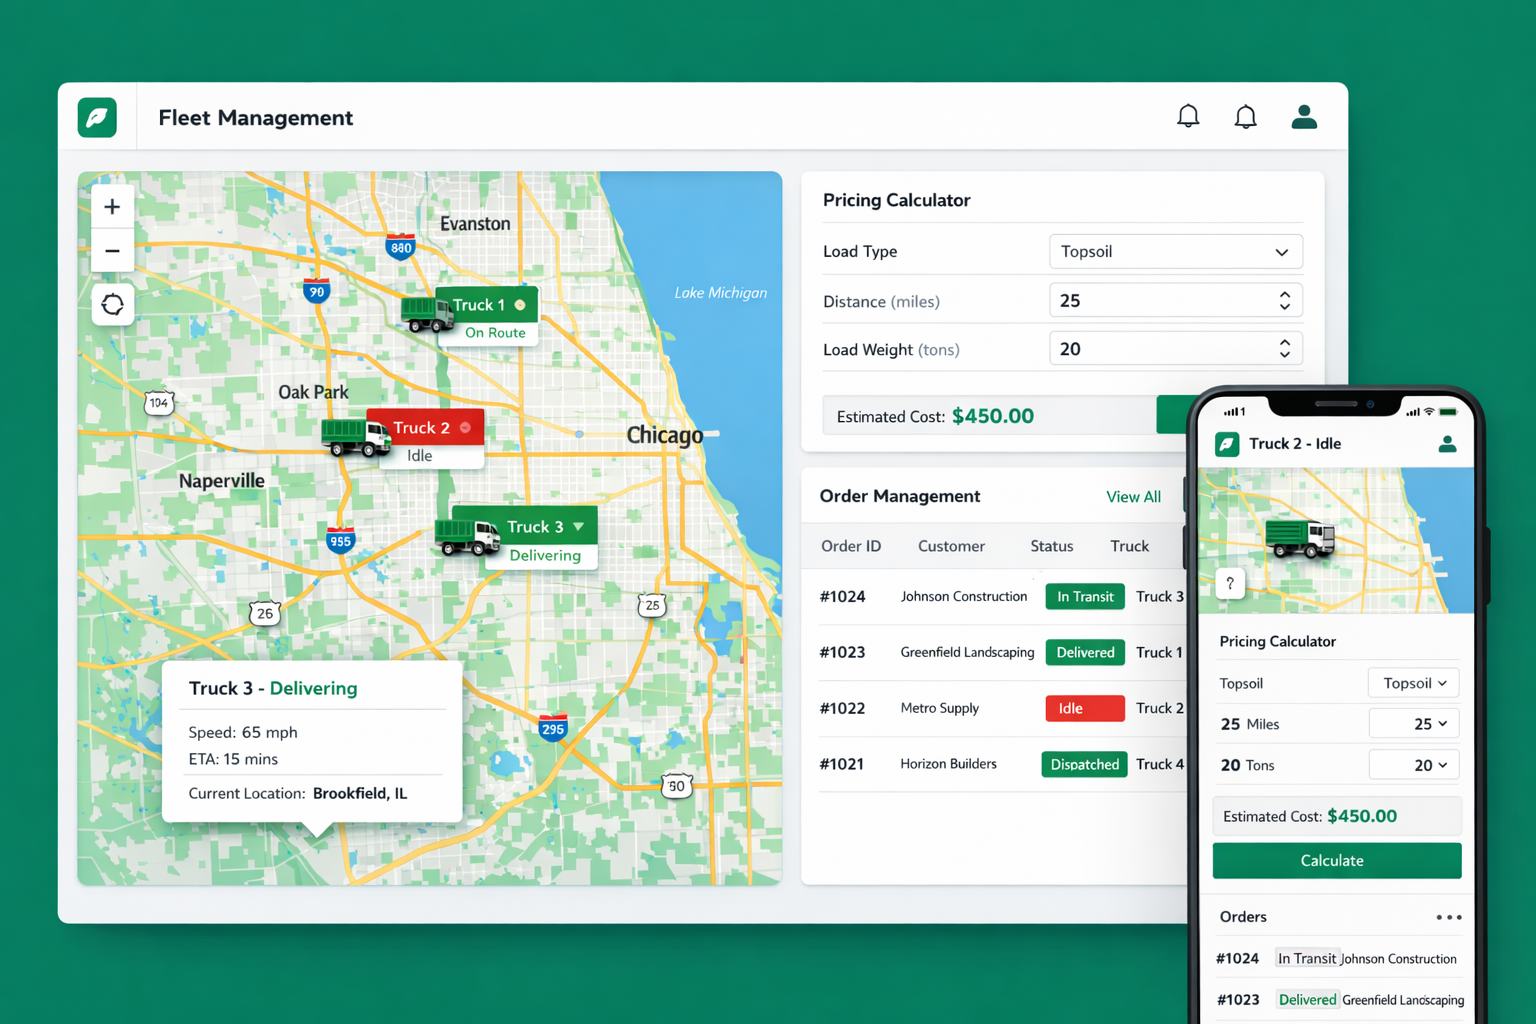Open mobile Topsoil dropdown selector

click(x=1413, y=683)
